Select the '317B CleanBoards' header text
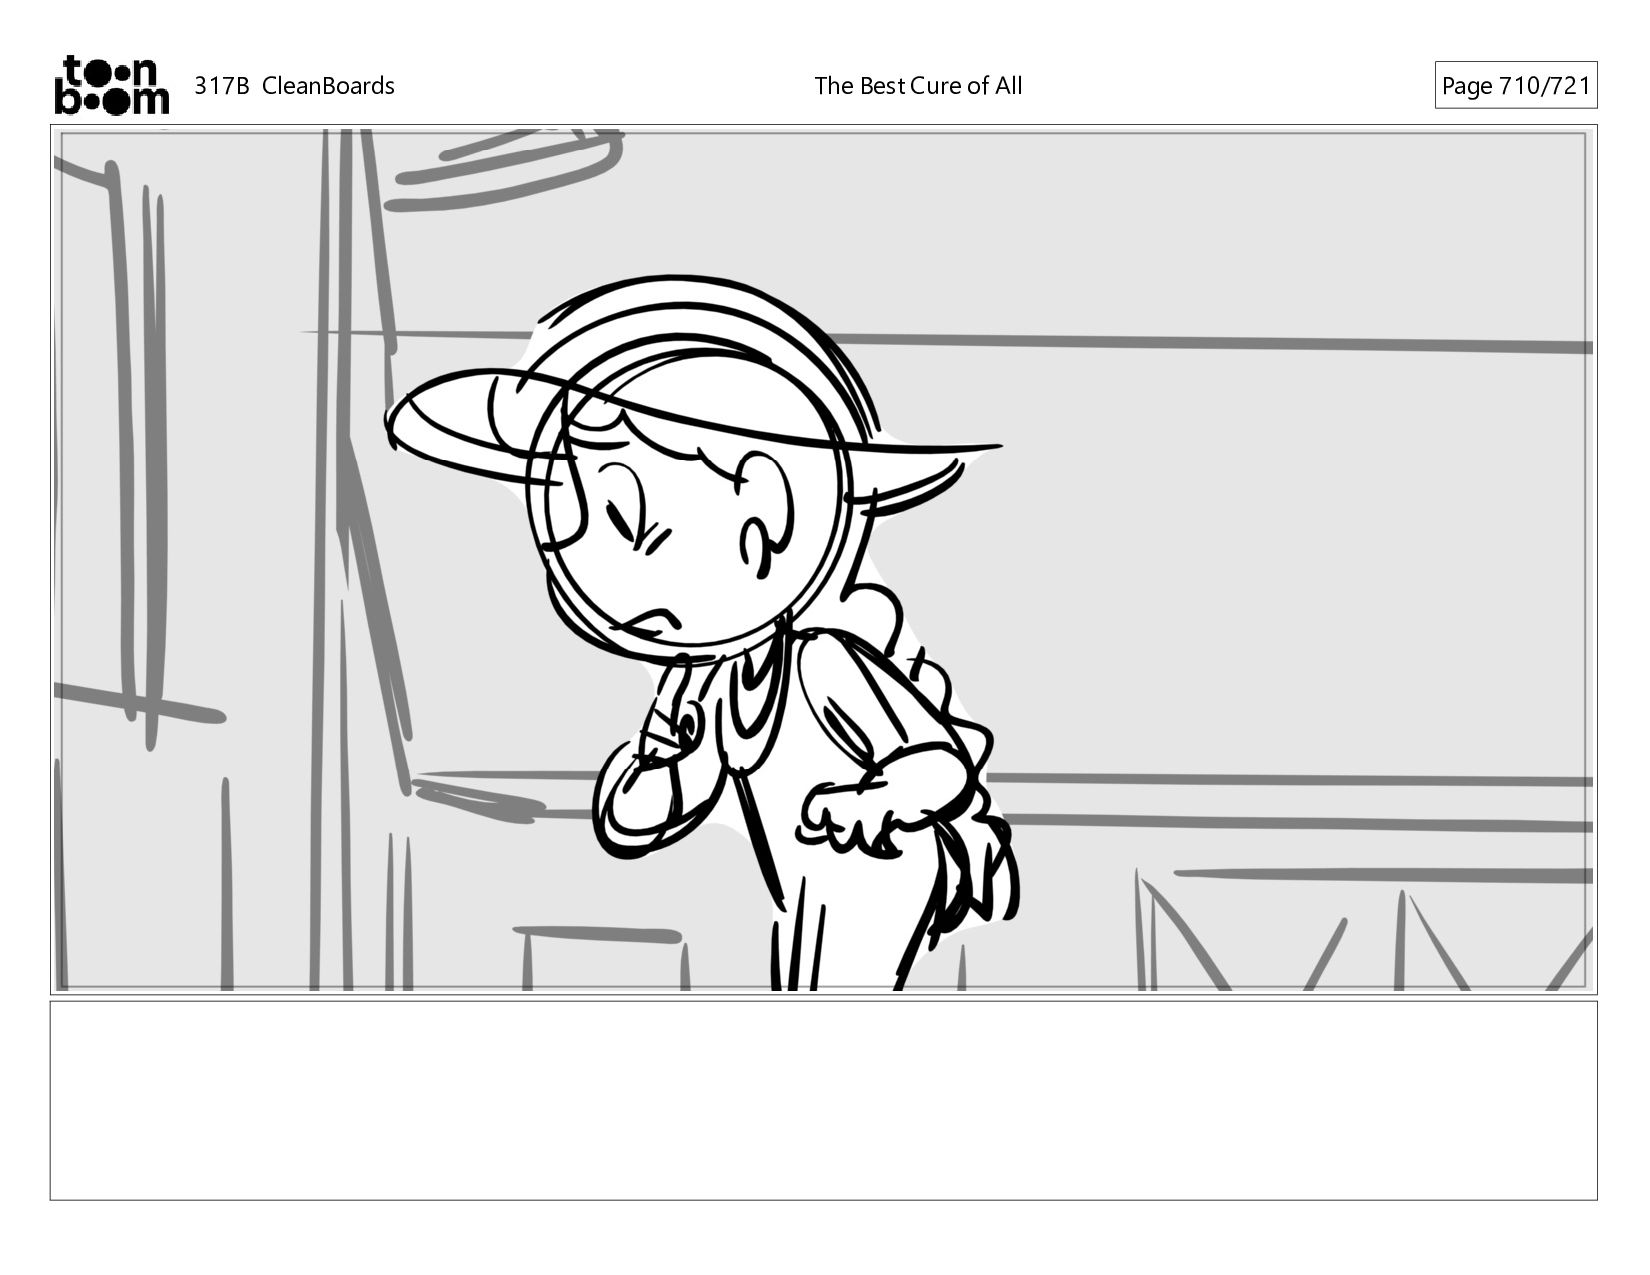 [294, 86]
